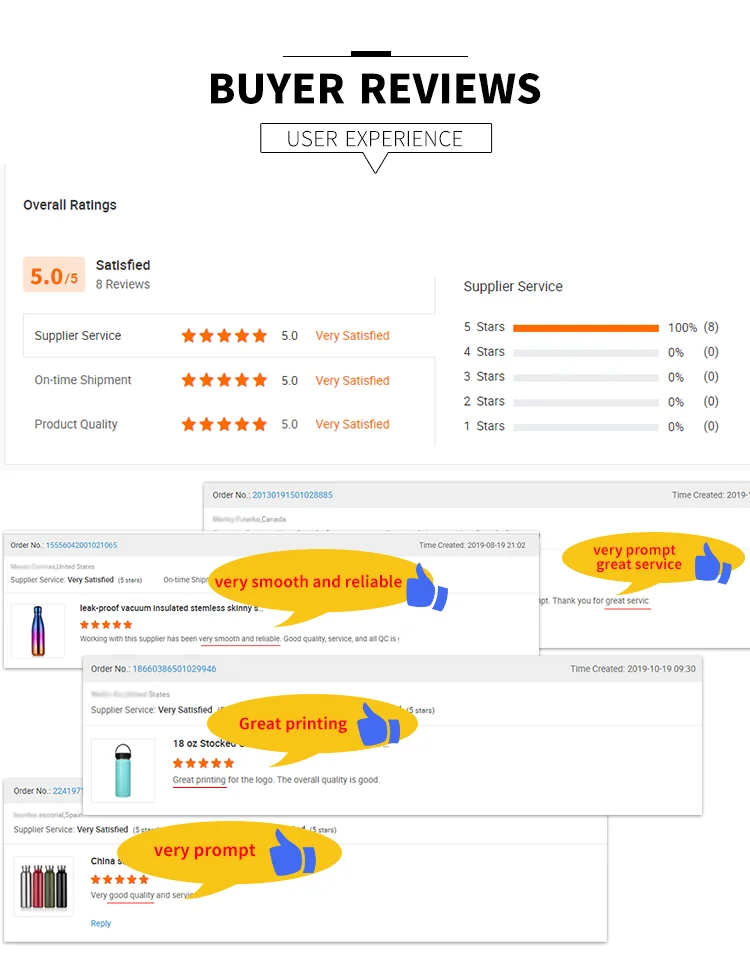Click the 5 Stars orange rating bar
The height and width of the screenshot is (960, 750).
pyautogui.click(x=585, y=327)
